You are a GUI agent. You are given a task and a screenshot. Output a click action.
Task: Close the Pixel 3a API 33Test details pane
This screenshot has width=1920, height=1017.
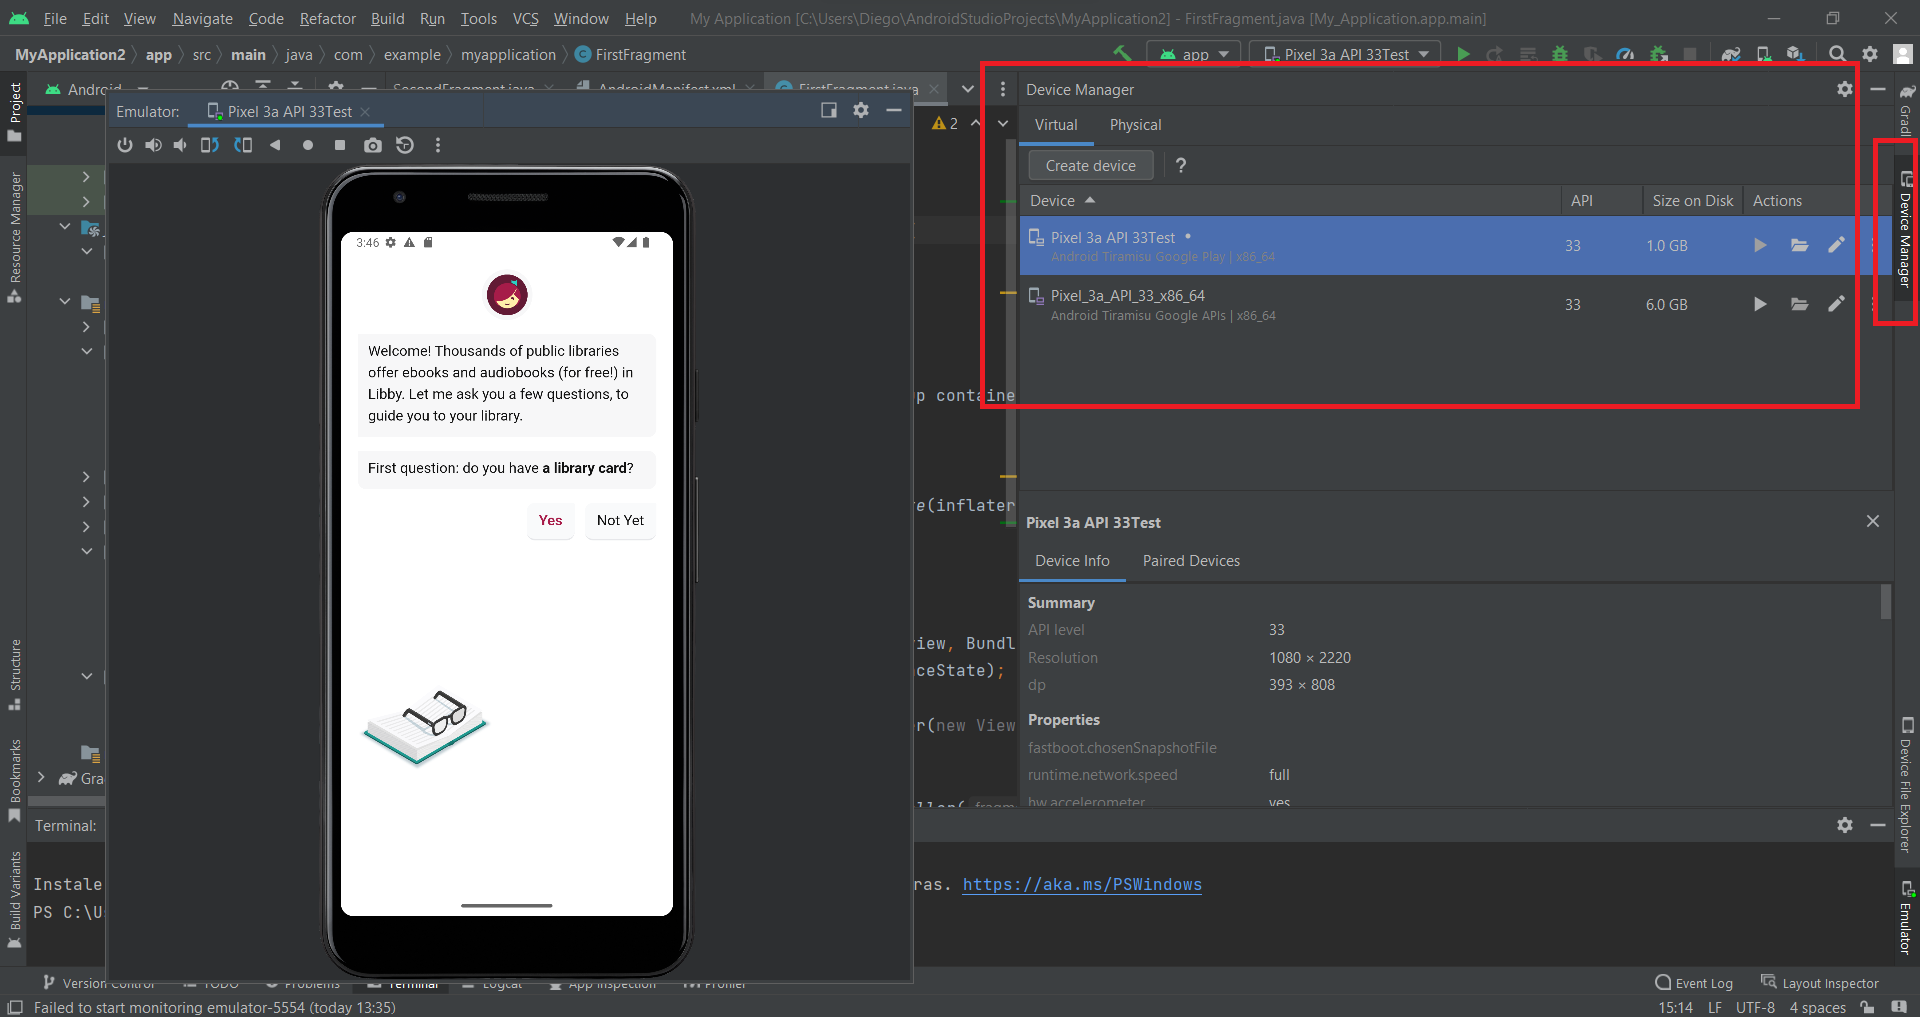(1873, 521)
